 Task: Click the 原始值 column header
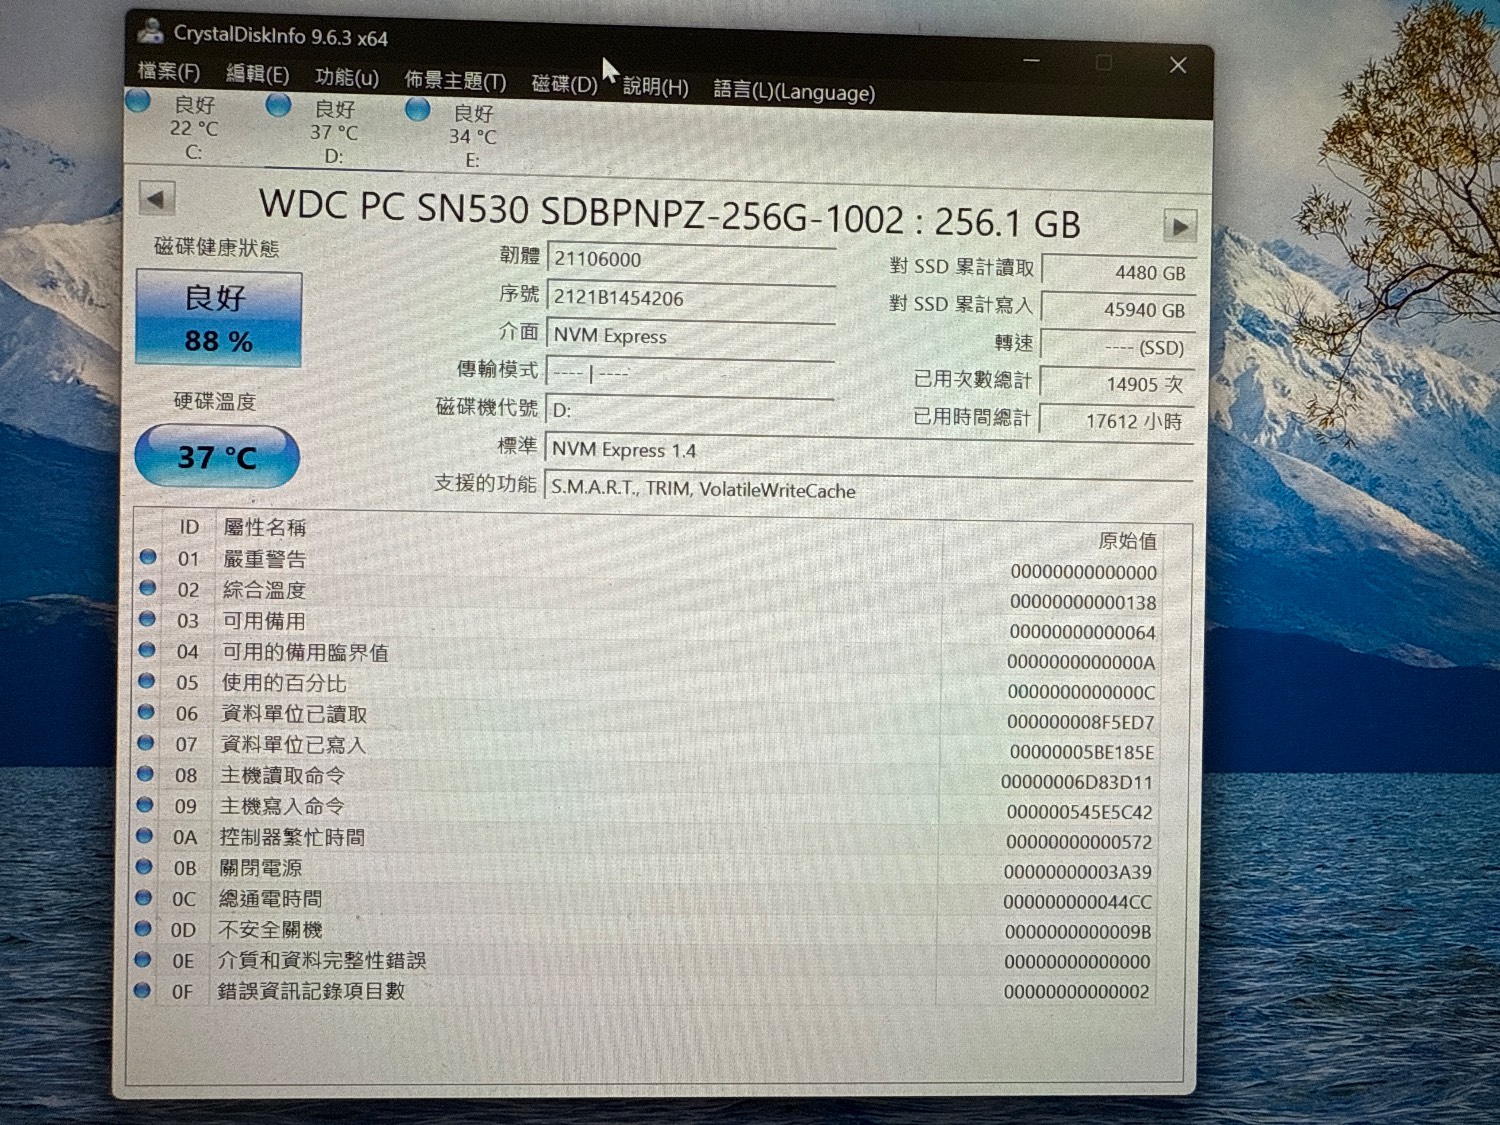(x=1127, y=541)
